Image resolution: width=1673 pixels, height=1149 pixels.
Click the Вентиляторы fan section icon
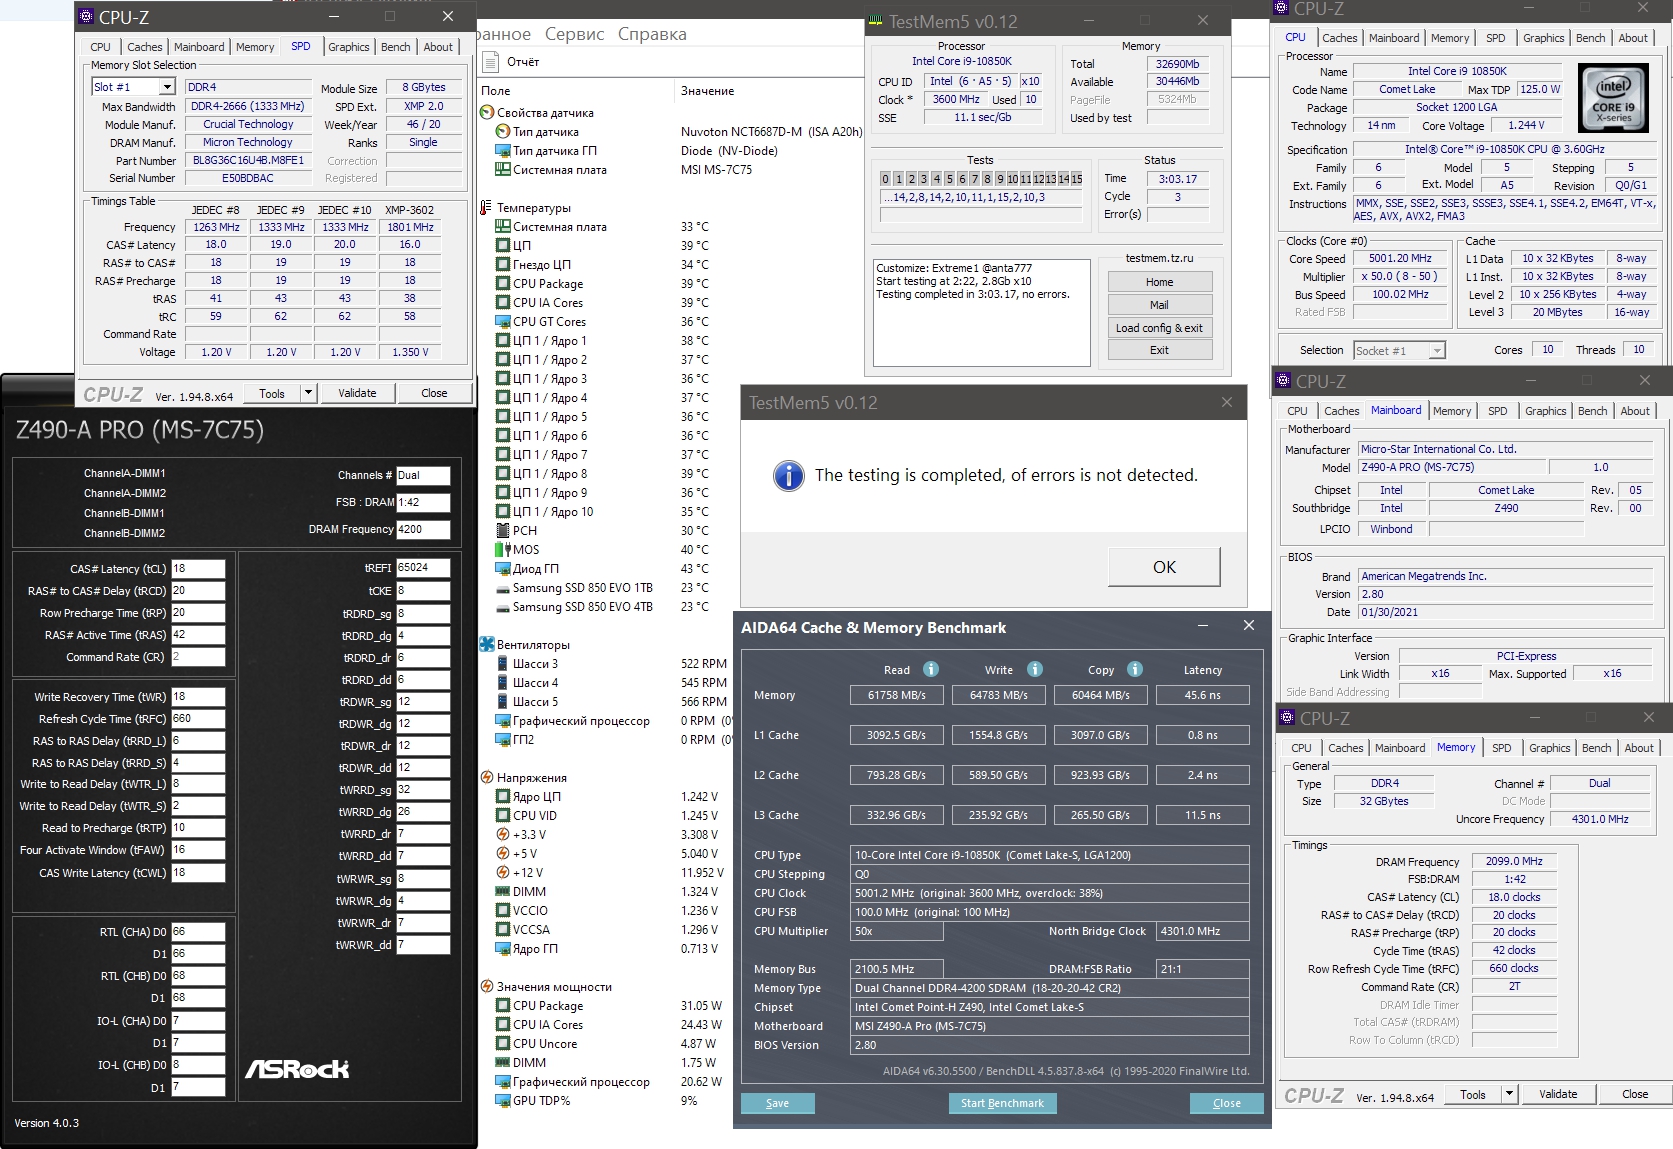pos(487,645)
